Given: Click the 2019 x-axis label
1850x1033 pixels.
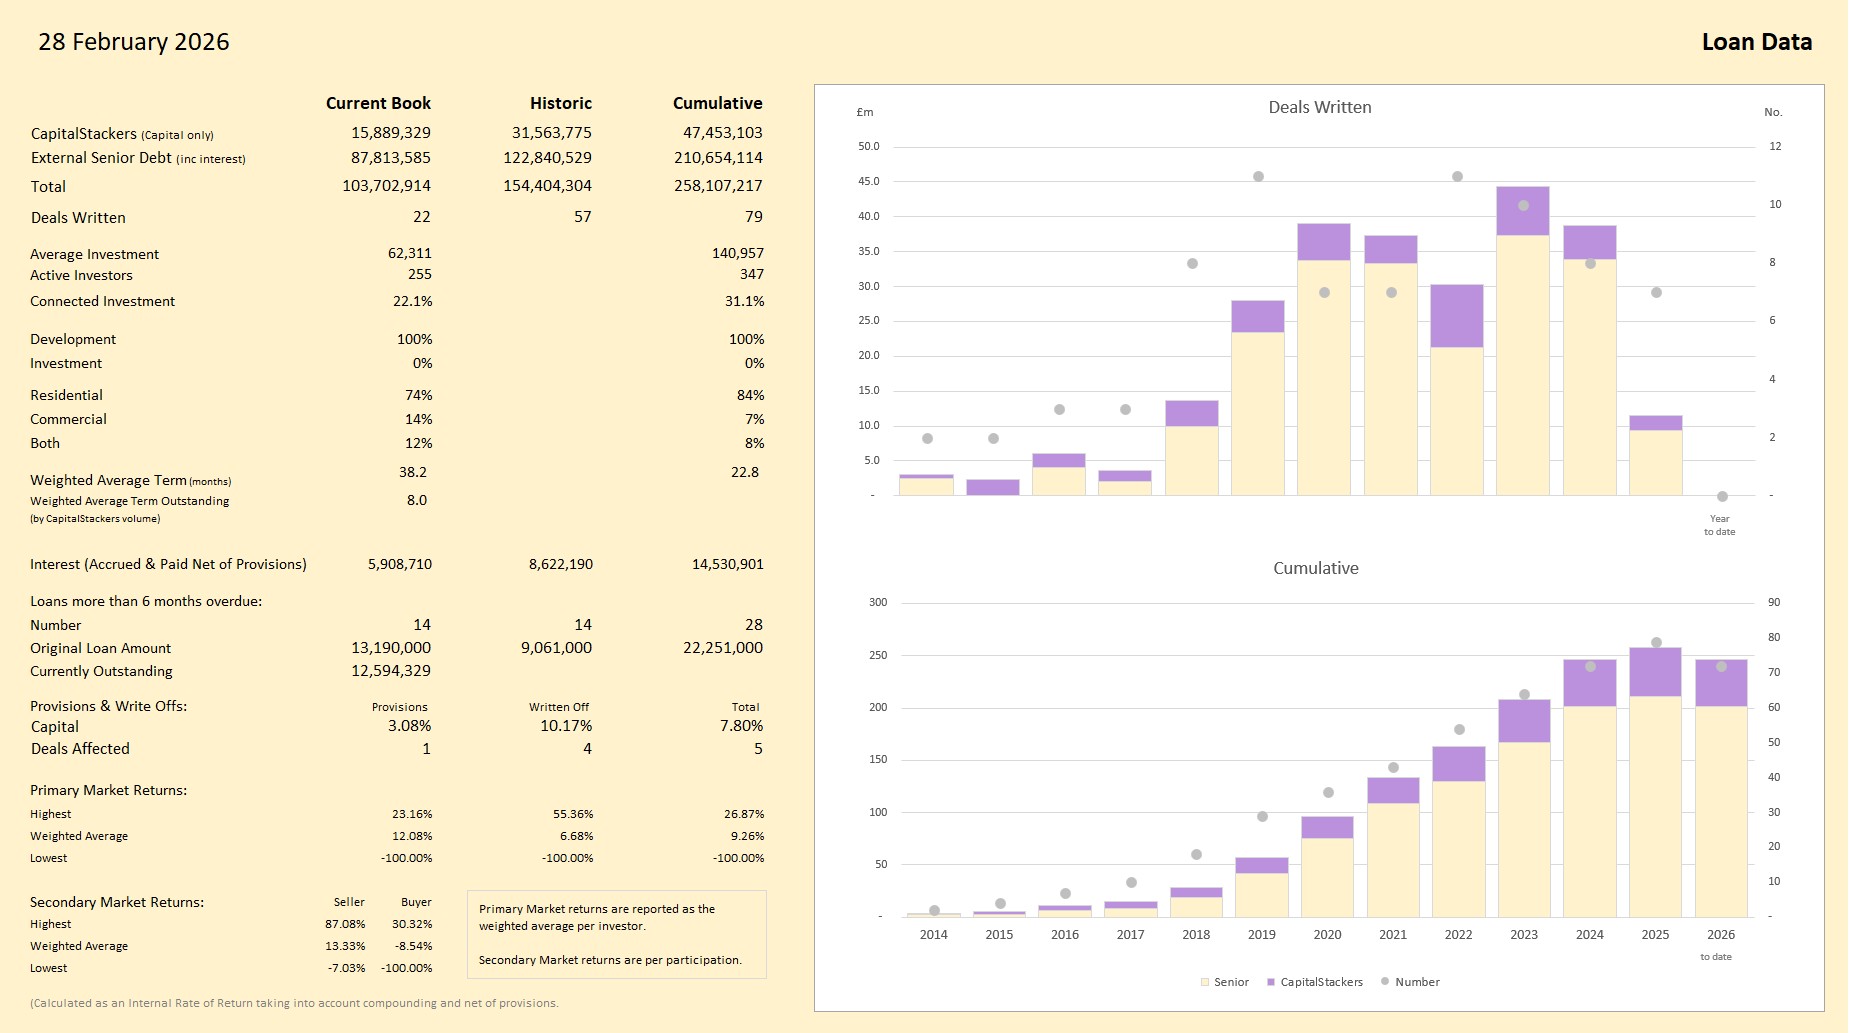Looking at the screenshot, I should click(x=1261, y=935).
